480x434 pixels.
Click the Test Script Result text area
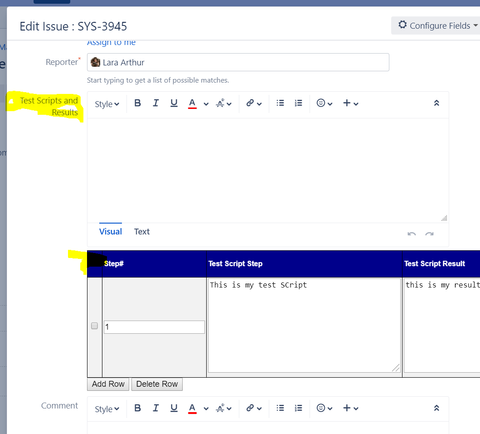[x=442, y=325]
